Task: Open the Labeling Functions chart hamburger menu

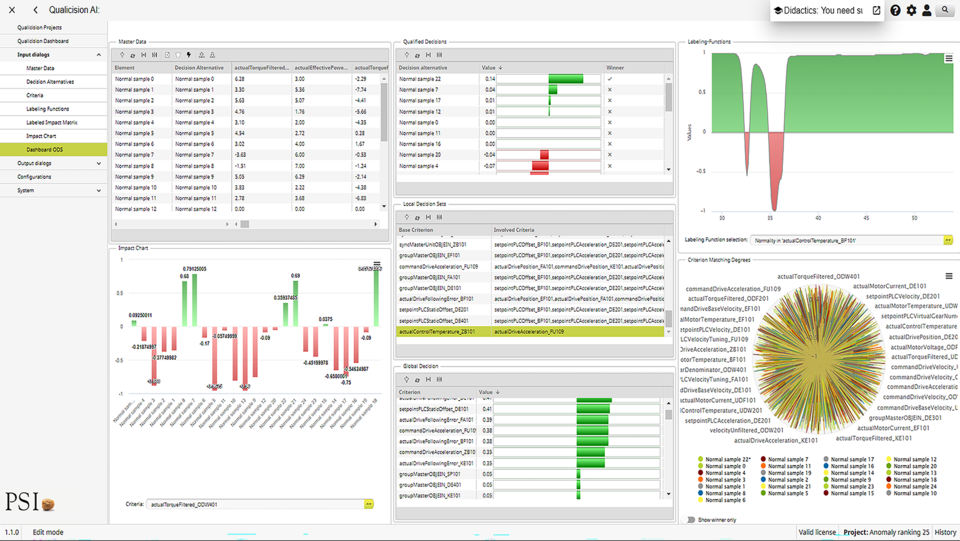Action: coord(949,59)
